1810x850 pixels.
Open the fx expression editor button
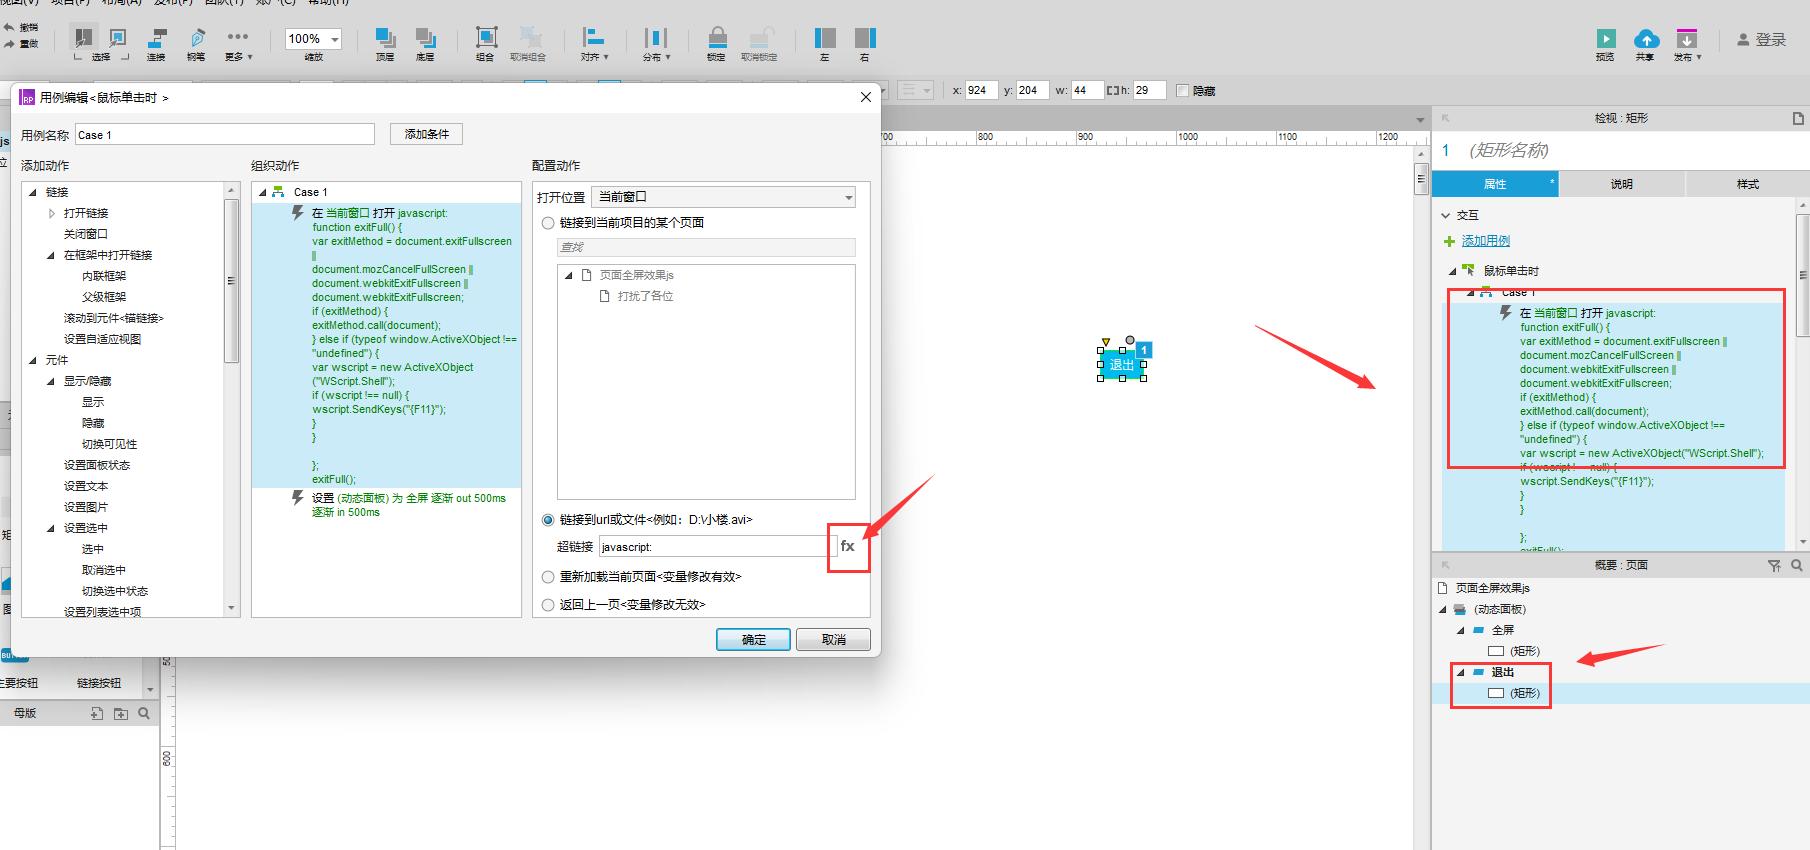(x=848, y=546)
